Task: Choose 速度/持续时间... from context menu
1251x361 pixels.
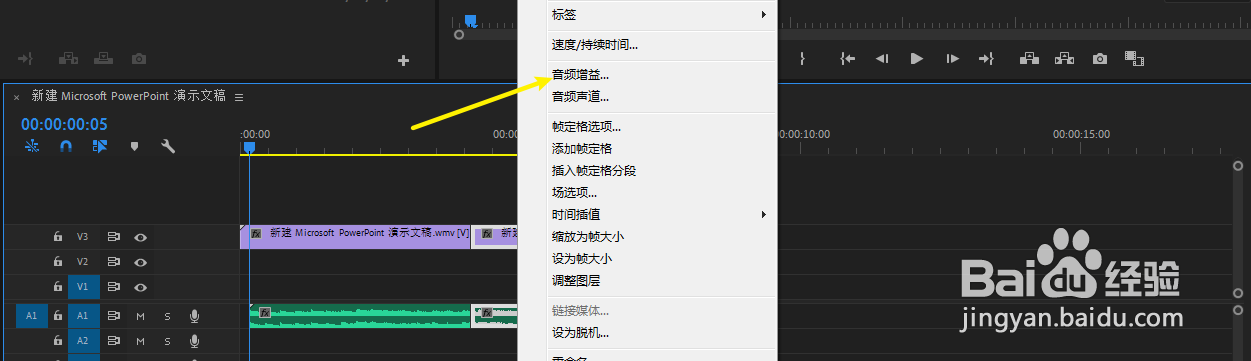Action: point(647,44)
